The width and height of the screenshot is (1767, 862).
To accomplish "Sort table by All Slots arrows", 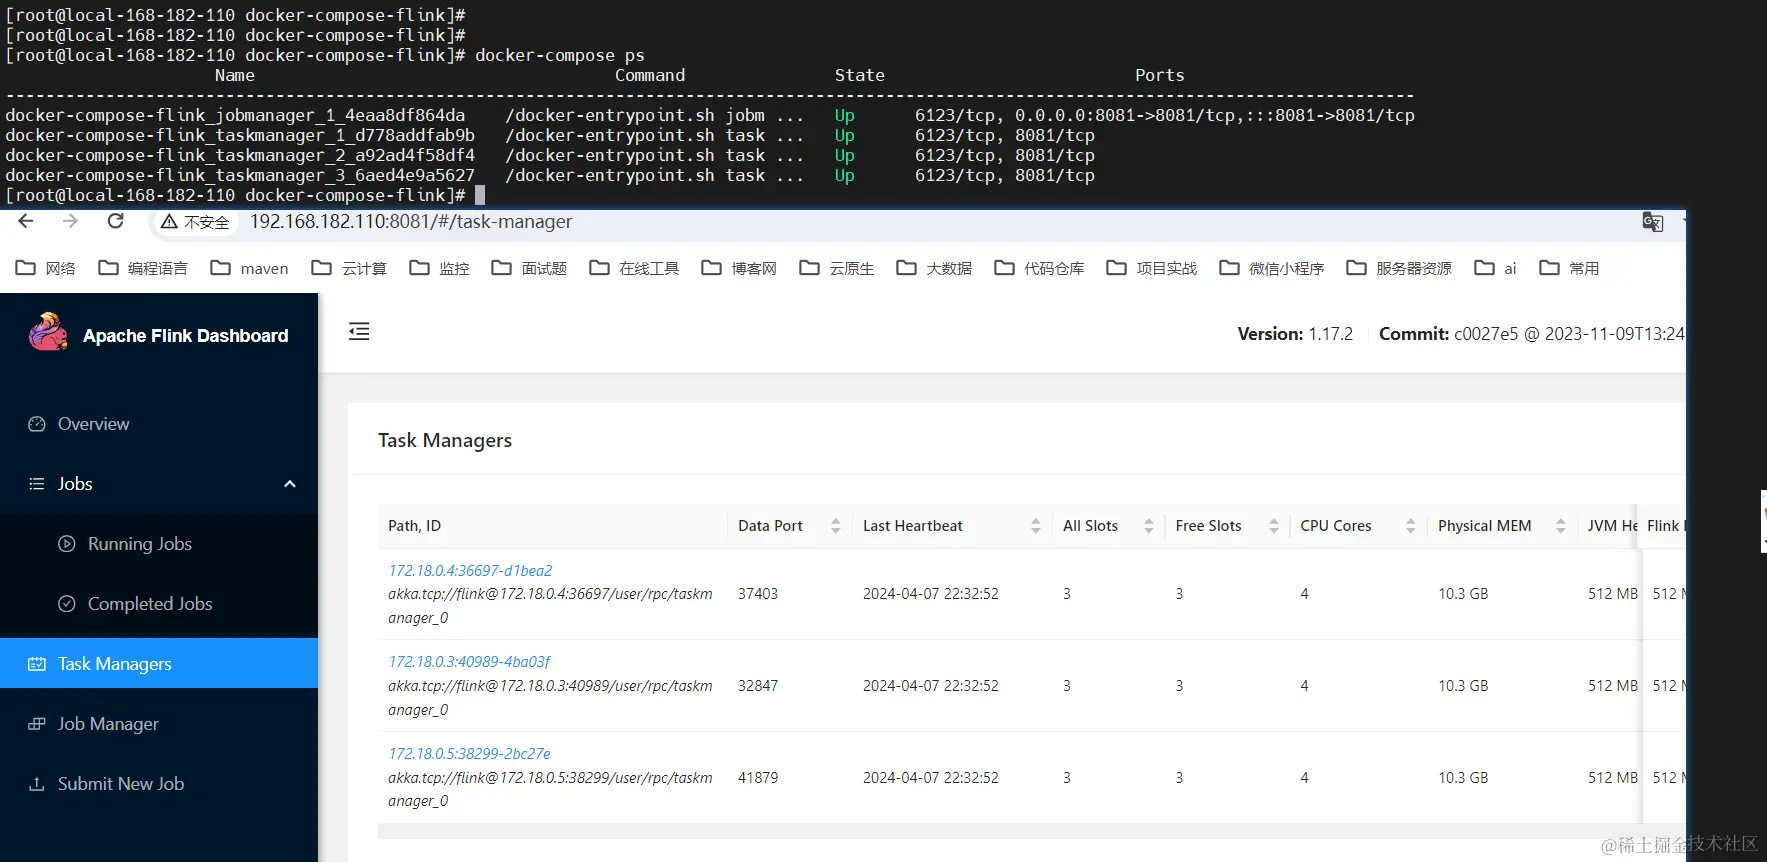I will tap(1149, 526).
